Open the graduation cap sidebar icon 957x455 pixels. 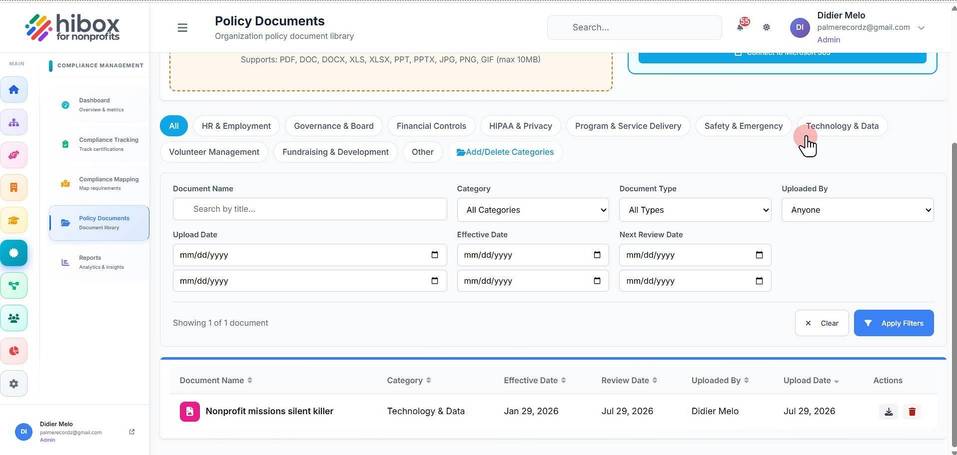click(13, 220)
